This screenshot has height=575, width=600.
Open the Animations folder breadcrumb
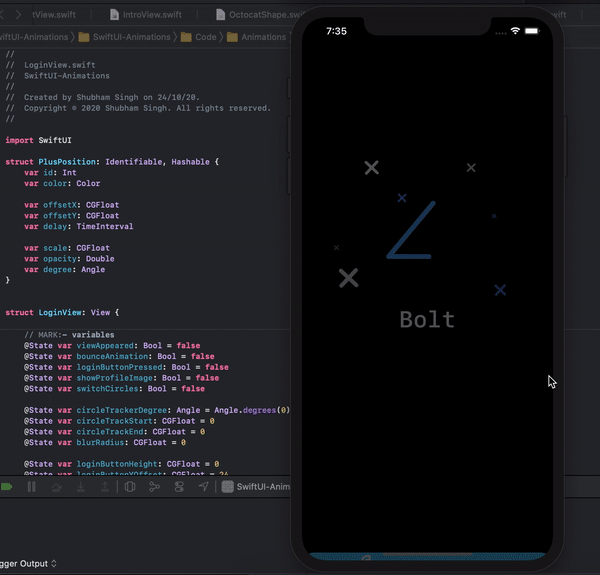[x=256, y=37]
